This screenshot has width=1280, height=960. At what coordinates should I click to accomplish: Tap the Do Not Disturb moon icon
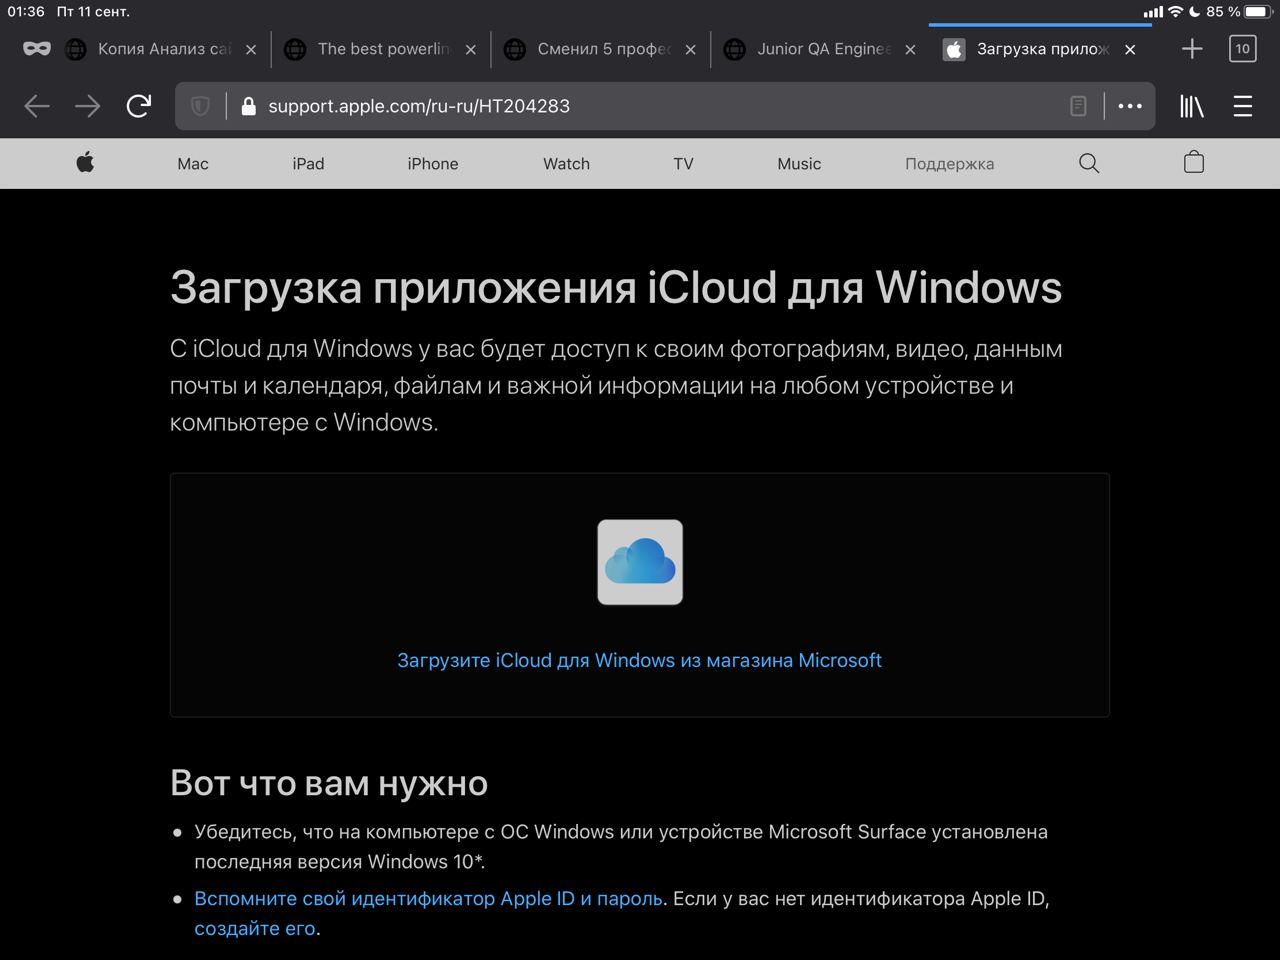[1194, 12]
